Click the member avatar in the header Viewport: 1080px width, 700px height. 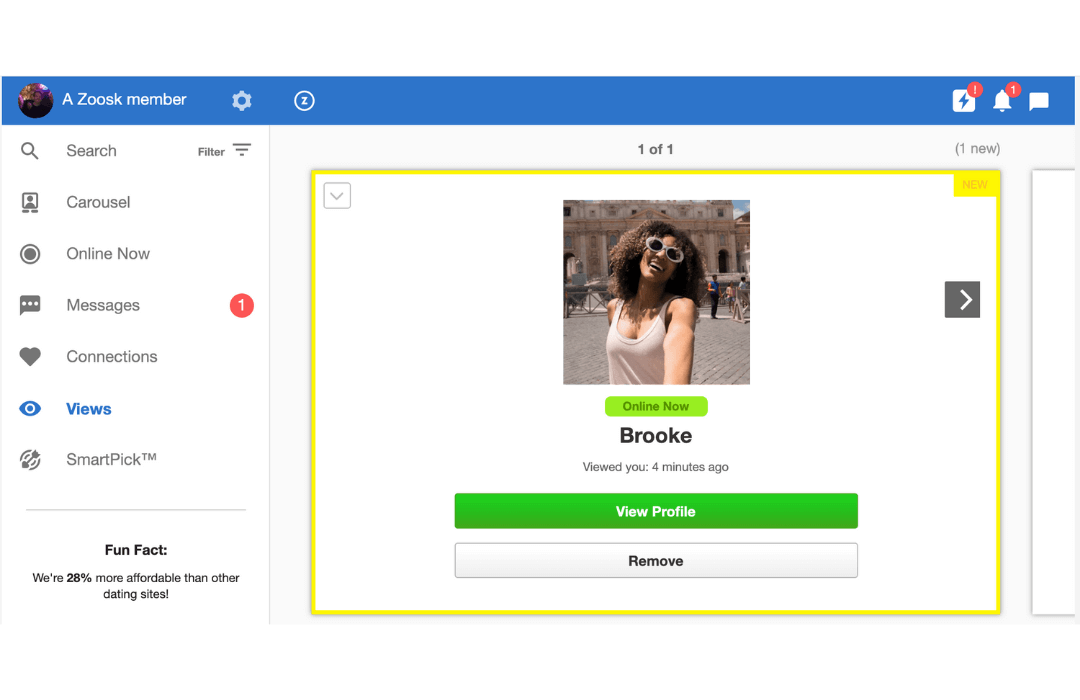(36, 100)
